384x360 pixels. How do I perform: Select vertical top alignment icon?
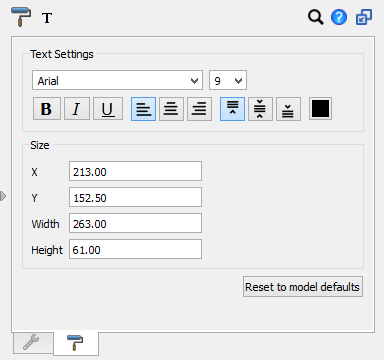coord(232,109)
